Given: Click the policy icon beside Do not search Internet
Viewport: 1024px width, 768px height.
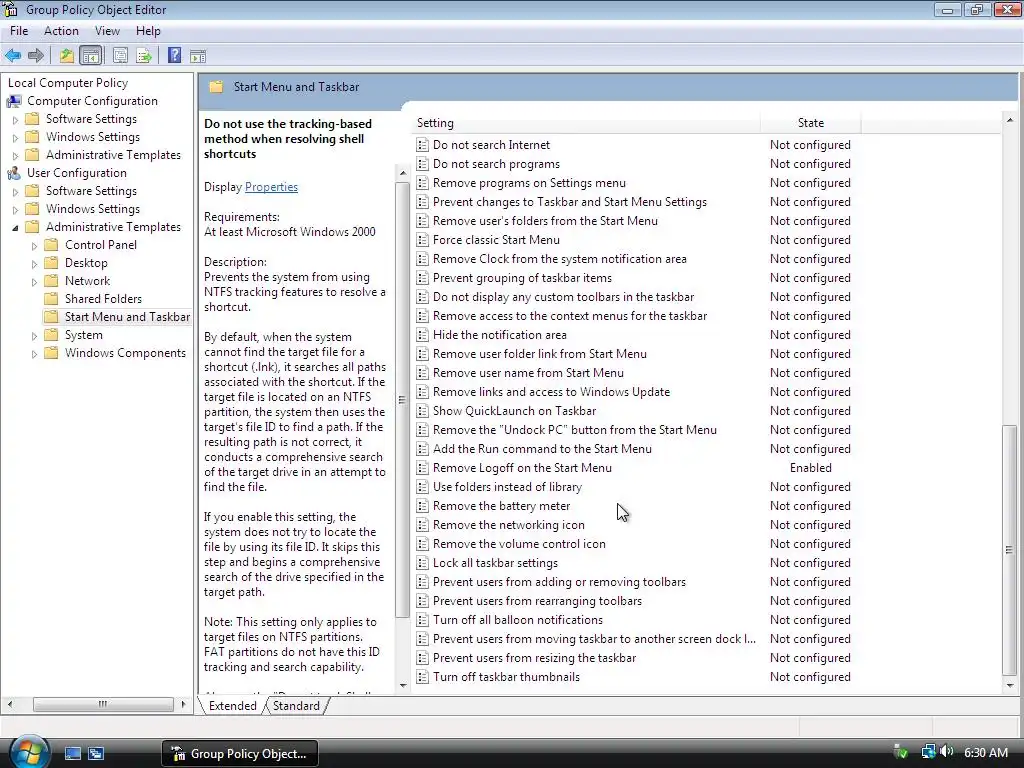Looking at the screenshot, I should pyautogui.click(x=423, y=145).
